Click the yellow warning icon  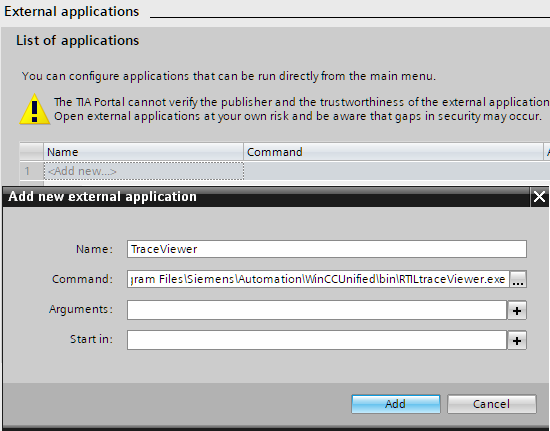(34, 109)
